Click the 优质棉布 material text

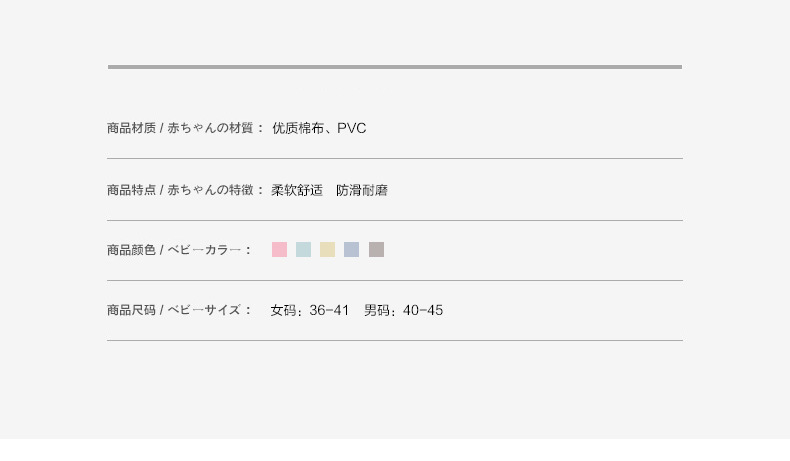tap(299, 128)
